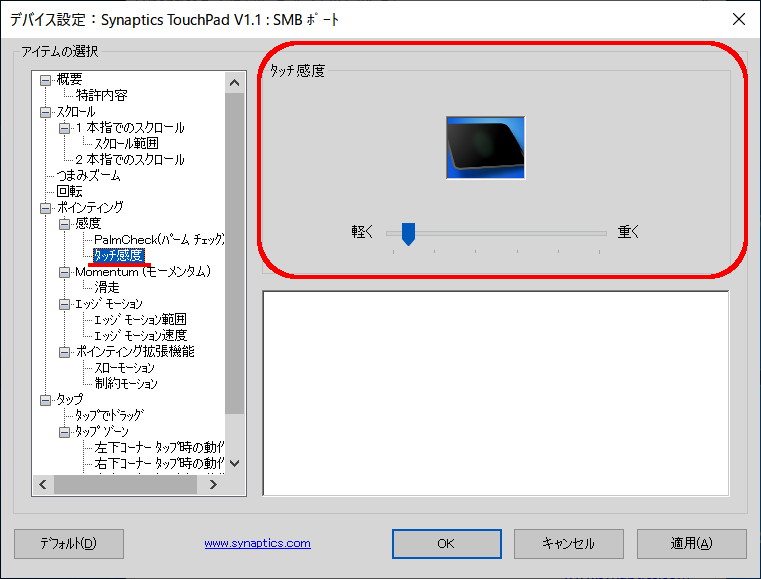
Task: Click the touch sensitivity slider thumb
Action: coord(409,234)
